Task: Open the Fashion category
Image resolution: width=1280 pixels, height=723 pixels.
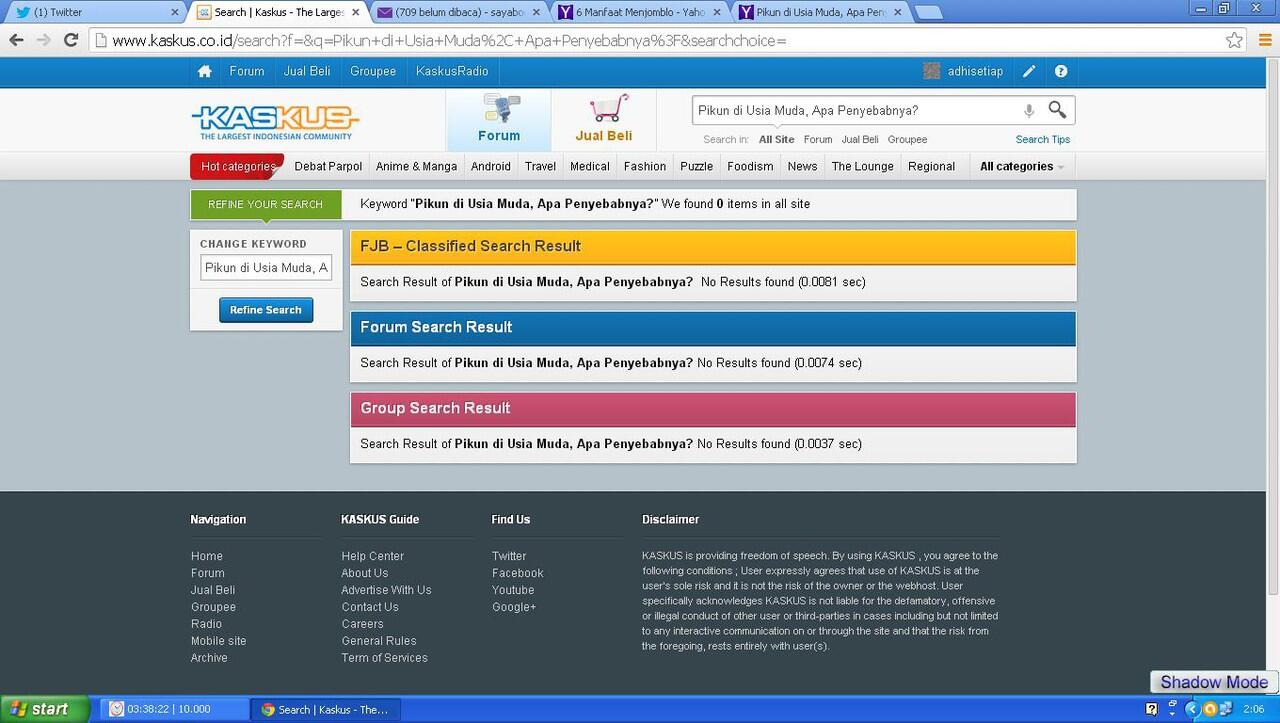Action: [x=645, y=166]
